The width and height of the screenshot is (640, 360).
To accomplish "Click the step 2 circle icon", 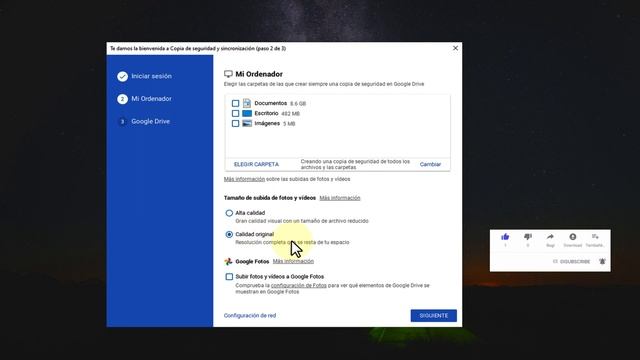I will point(122,99).
